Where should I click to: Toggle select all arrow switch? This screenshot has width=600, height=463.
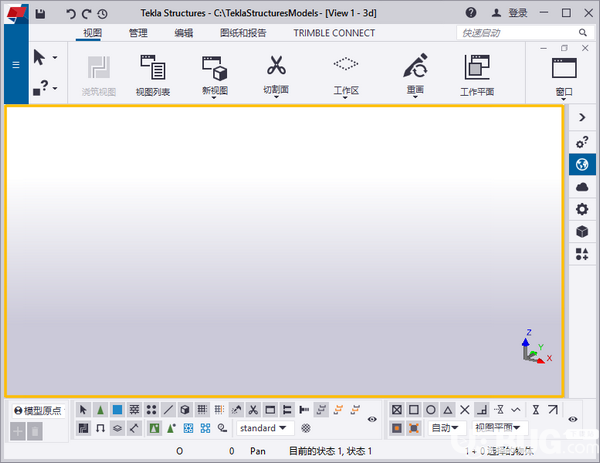point(83,410)
